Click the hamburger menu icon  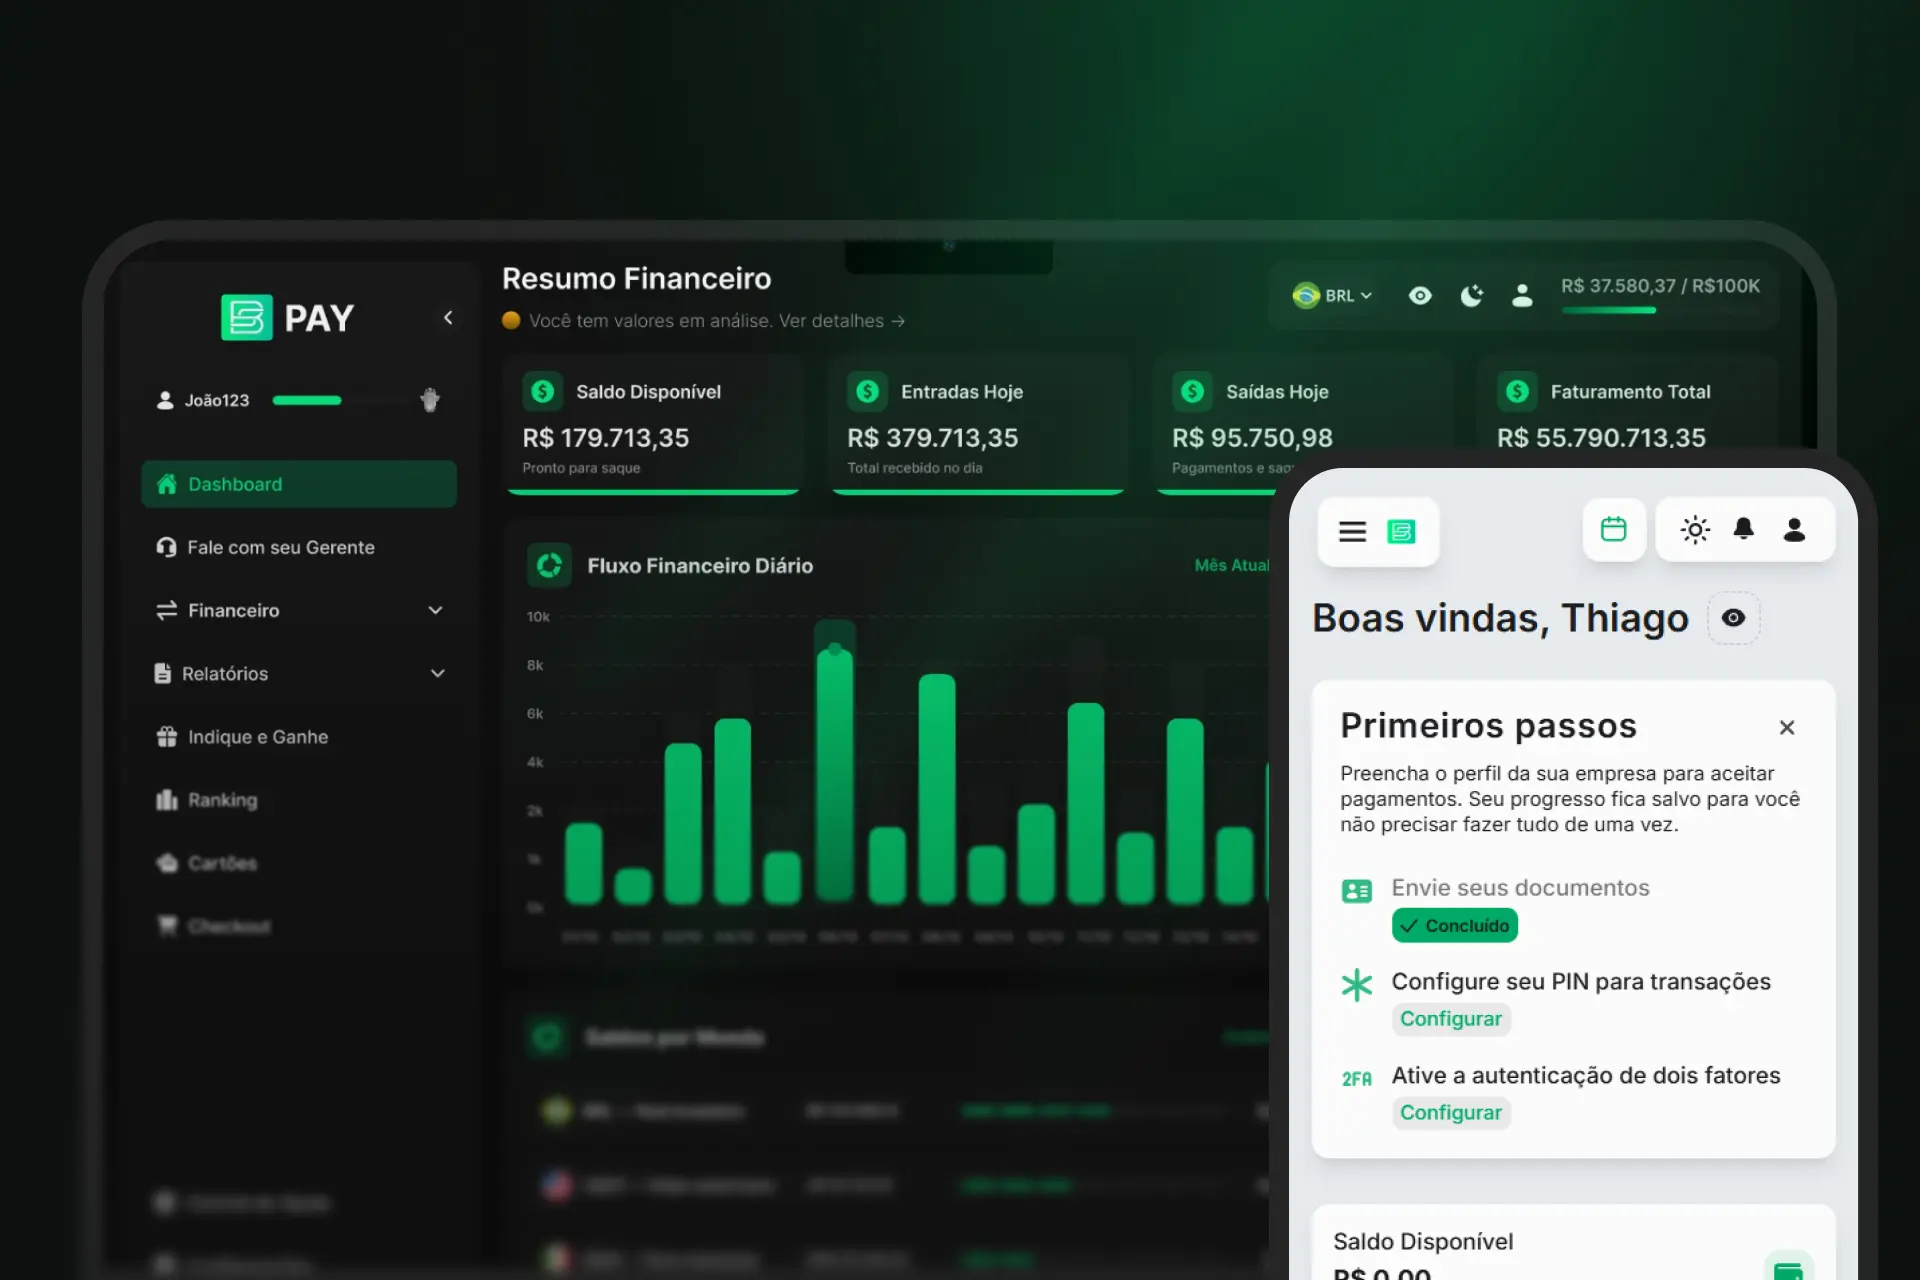click(x=1352, y=531)
